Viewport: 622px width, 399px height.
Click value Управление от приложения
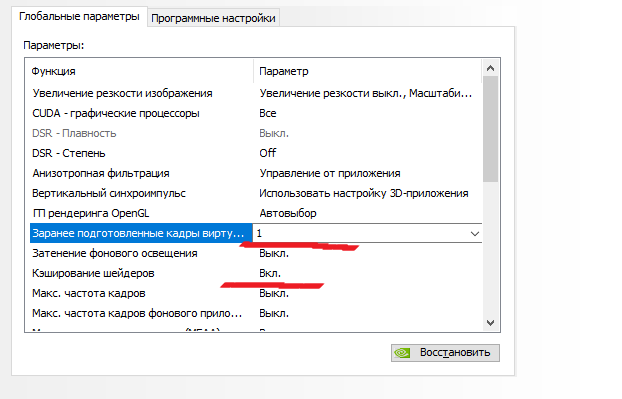coord(330,173)
